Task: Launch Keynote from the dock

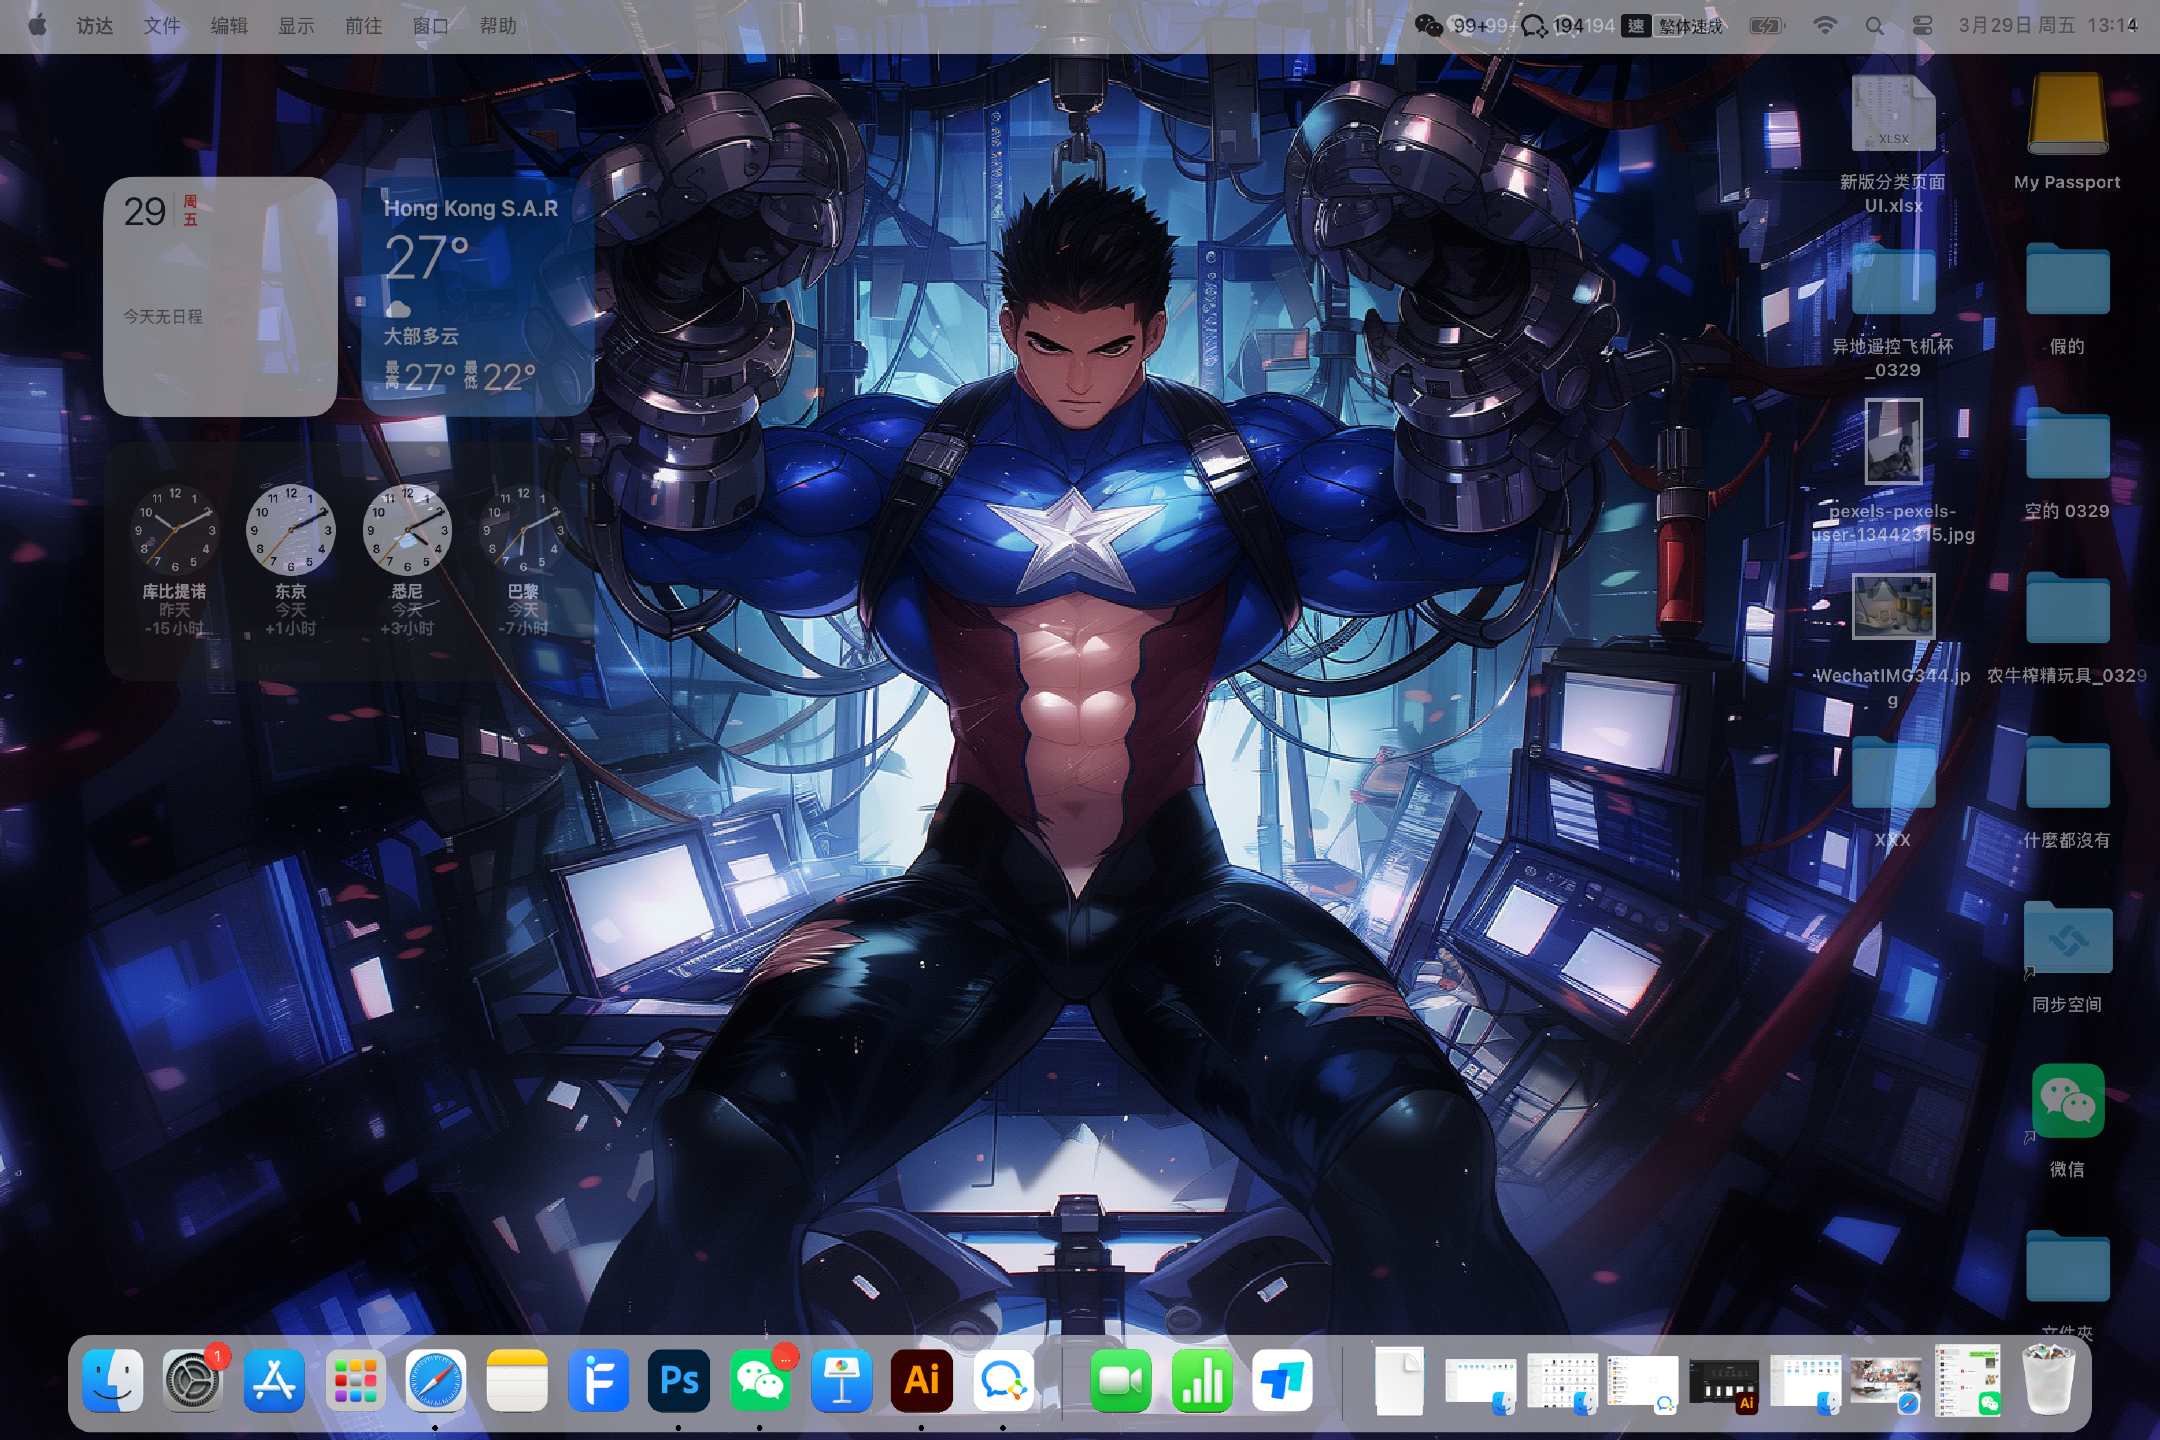Action: point(841,1381)
